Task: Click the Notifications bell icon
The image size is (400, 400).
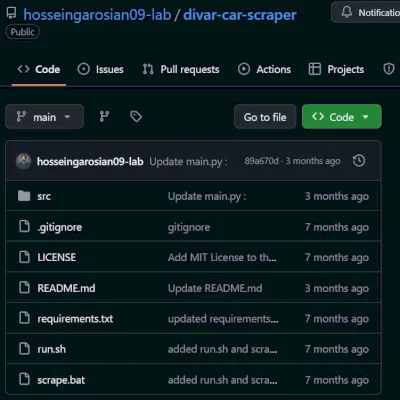Action: pos(347,12)
